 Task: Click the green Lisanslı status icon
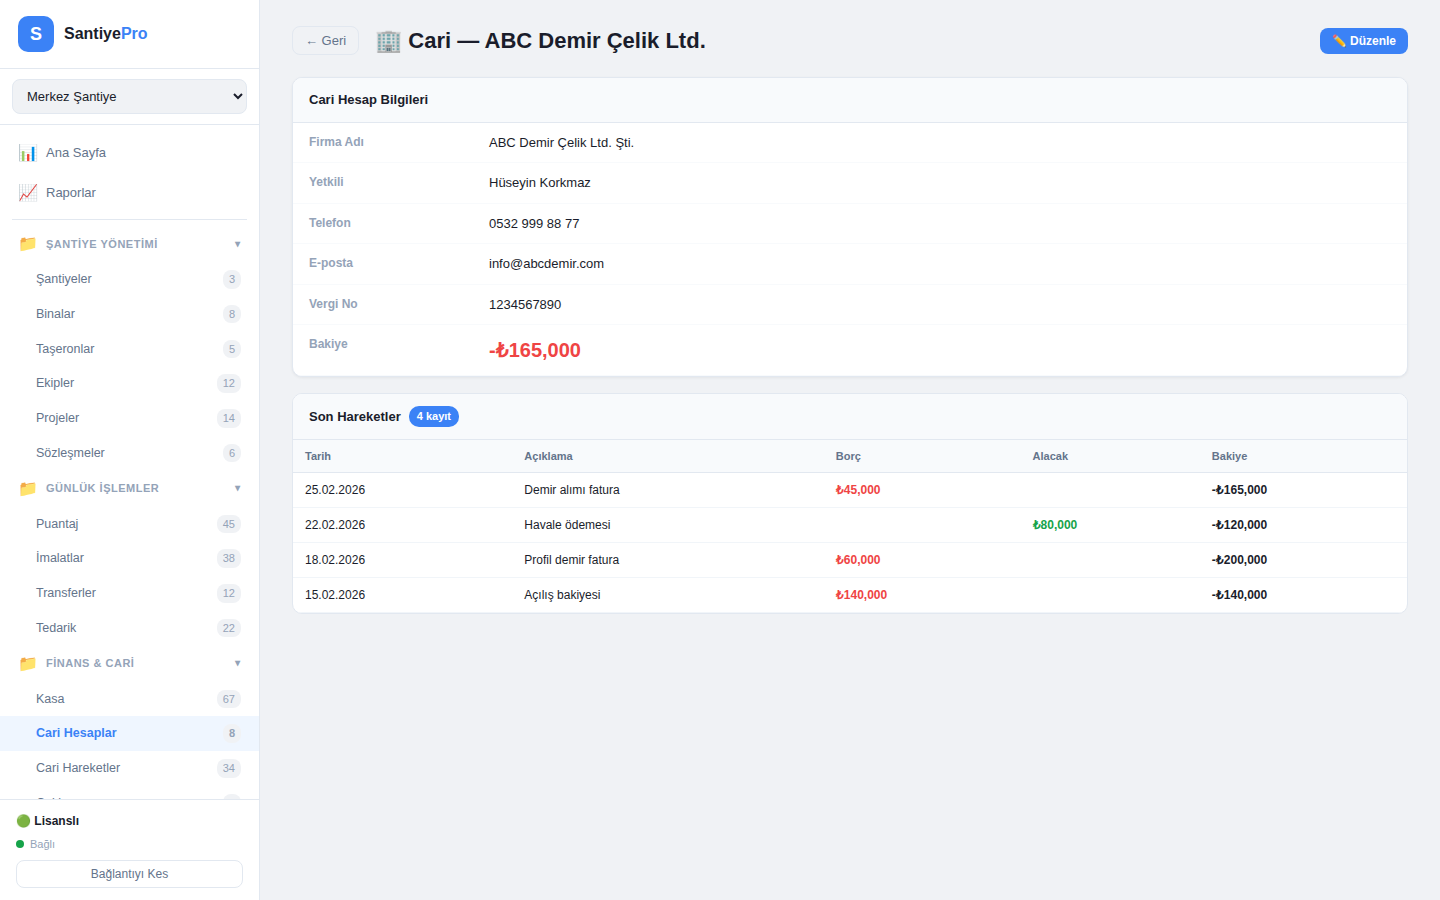coord(23,821)
